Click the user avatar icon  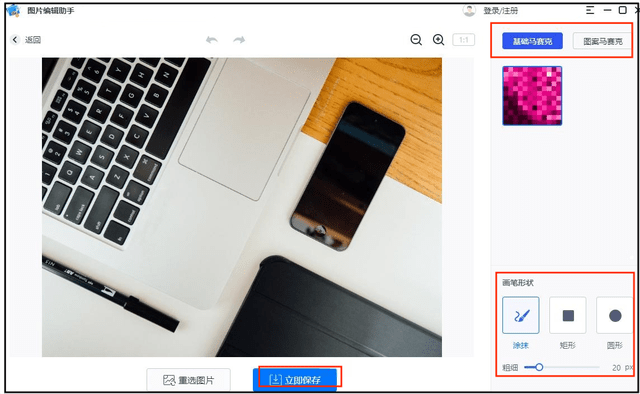469,11
